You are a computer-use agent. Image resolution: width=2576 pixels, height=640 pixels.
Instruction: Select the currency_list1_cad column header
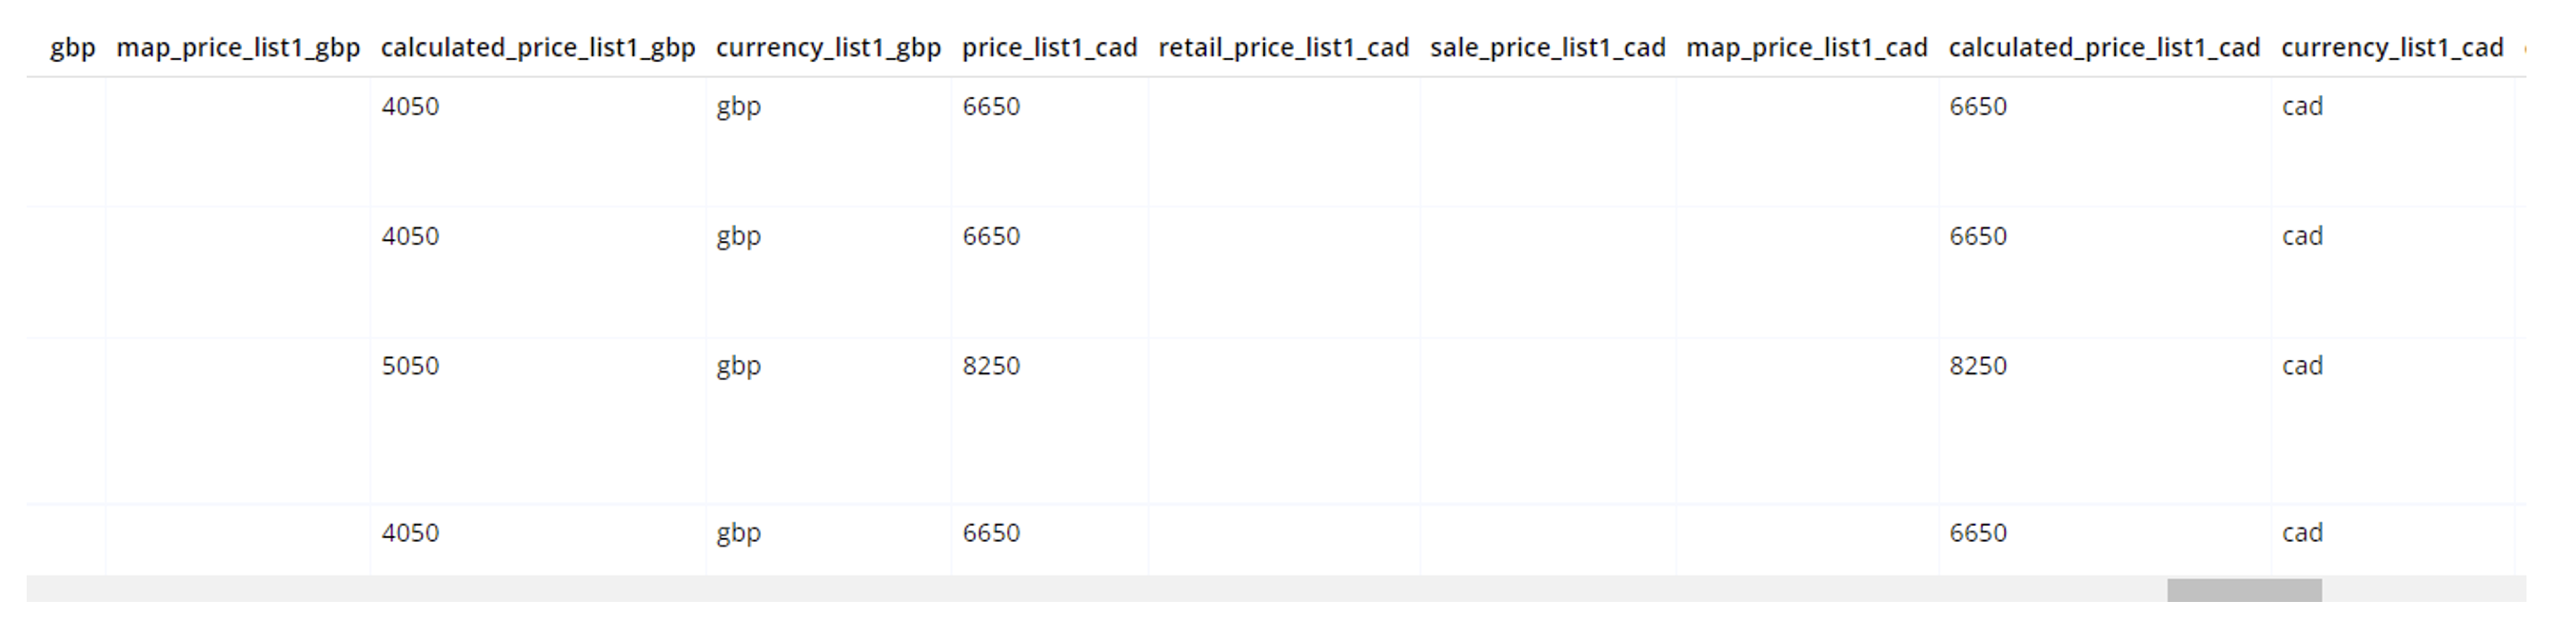[2393, 48]
